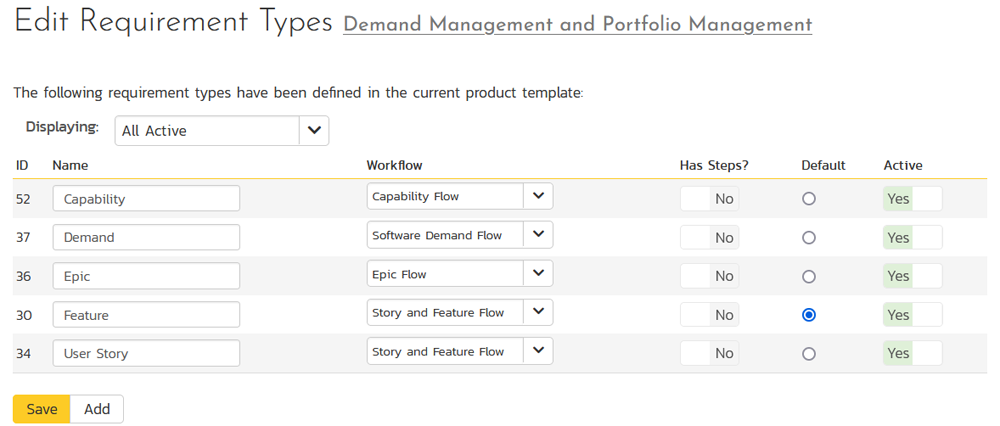The width and height of the screenshot is (1000, 426).
Task: Open the workflow dropdown for Feature row
Action: coord(538,313)
